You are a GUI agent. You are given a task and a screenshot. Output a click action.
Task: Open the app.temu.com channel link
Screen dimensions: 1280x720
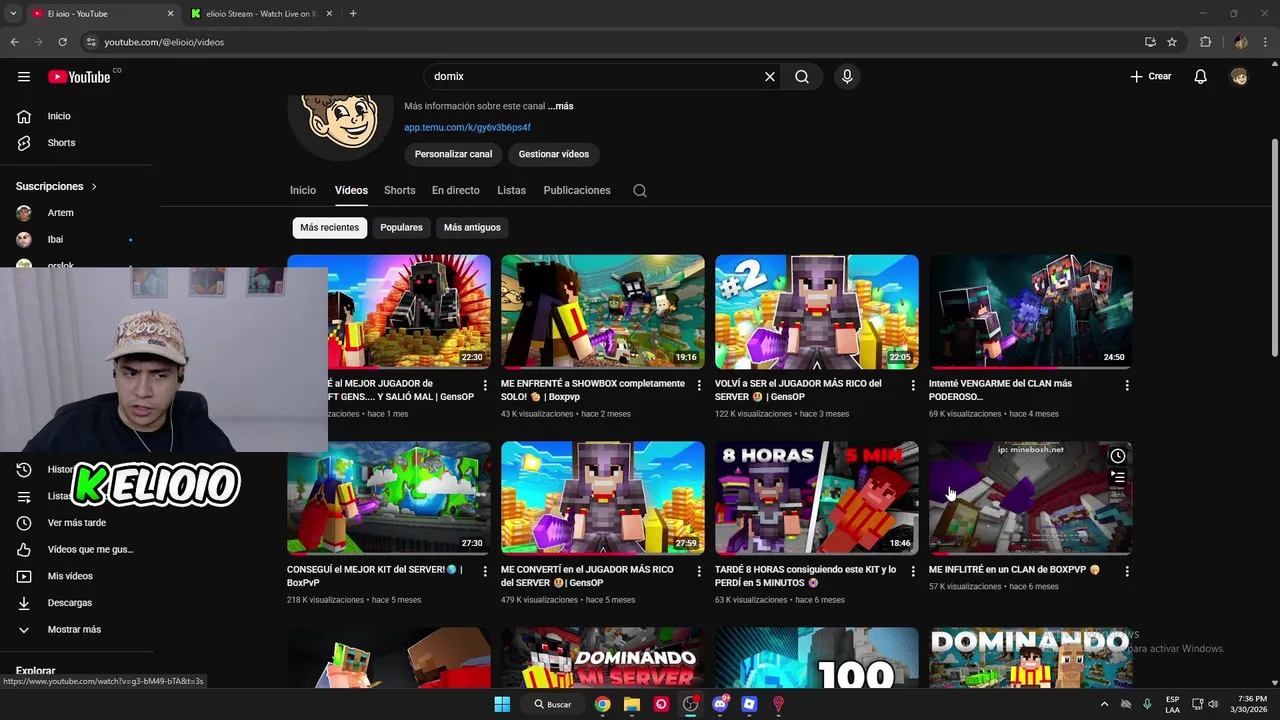click(467, 128)
